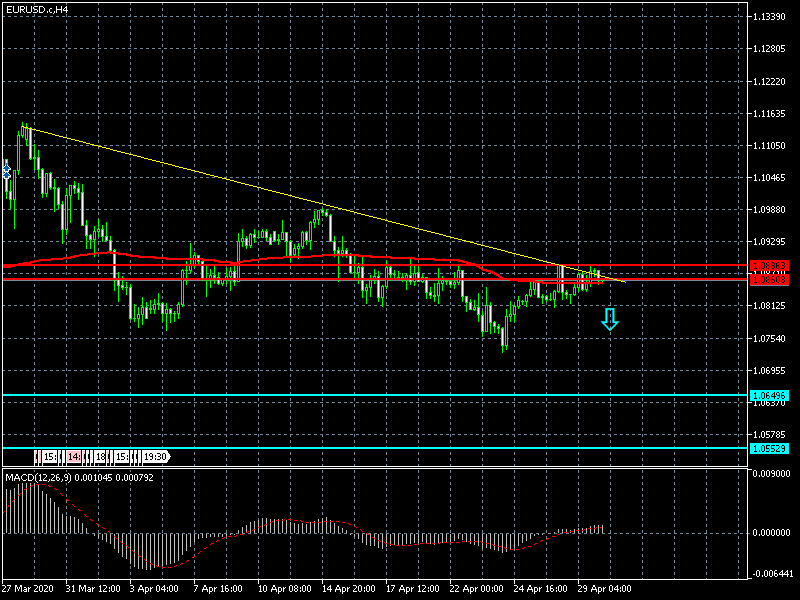Click the blue diamond marker at left edge
800x600 pixels.
tap(7, 172)
